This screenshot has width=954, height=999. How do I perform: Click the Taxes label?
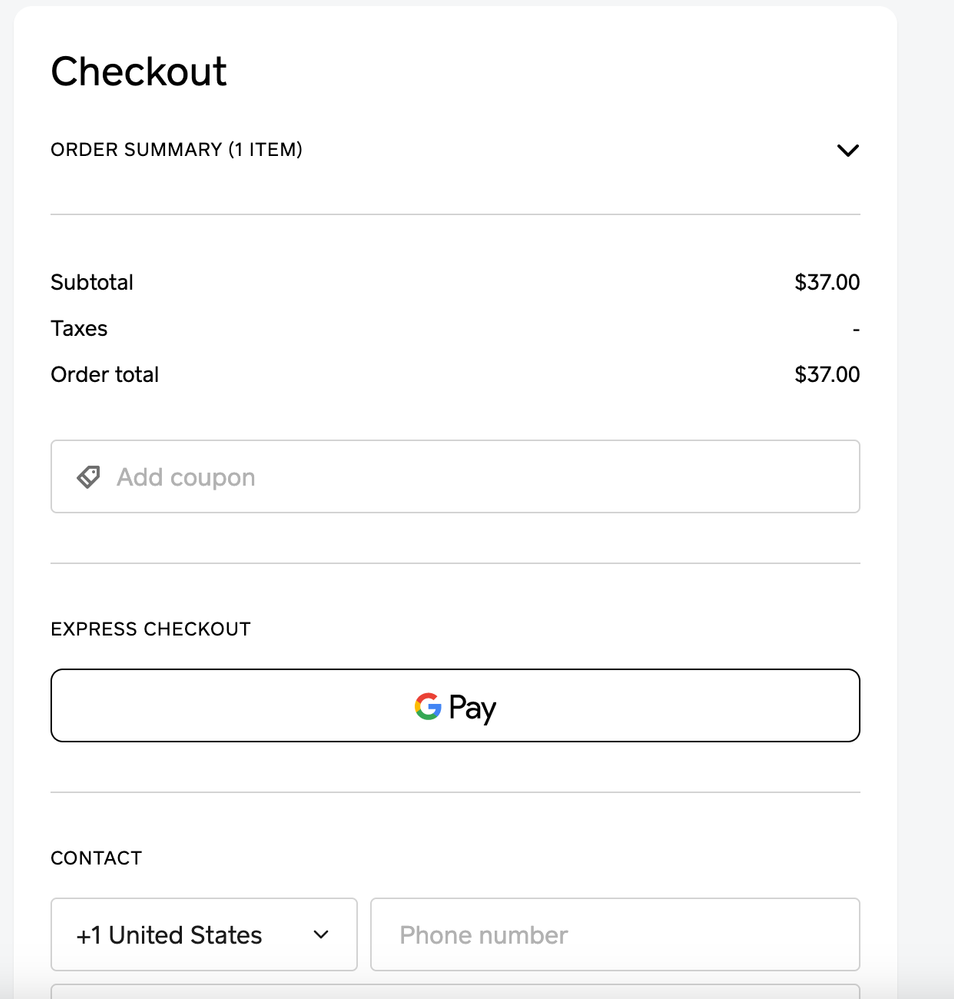pyautogui.click(x=79, y=328)
